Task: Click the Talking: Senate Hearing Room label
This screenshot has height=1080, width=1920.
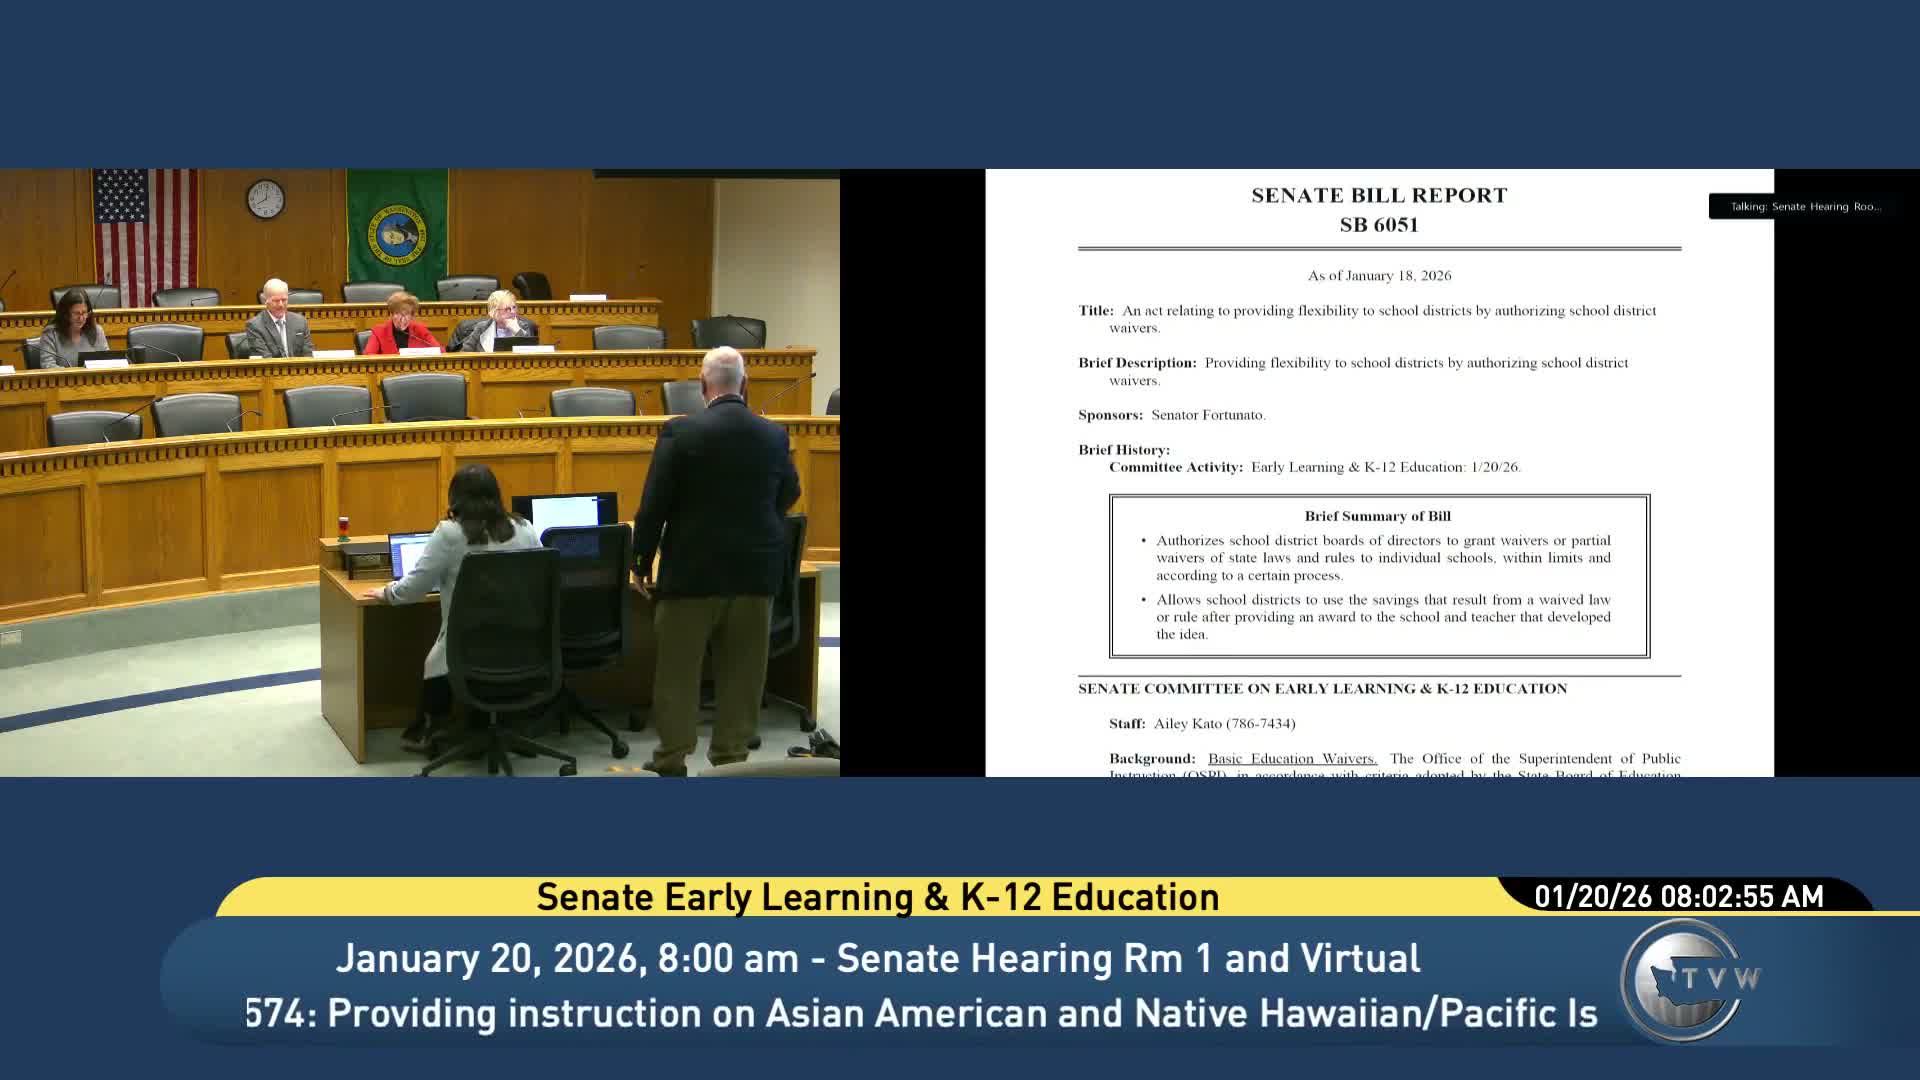Action: [x=1805, y=207]
